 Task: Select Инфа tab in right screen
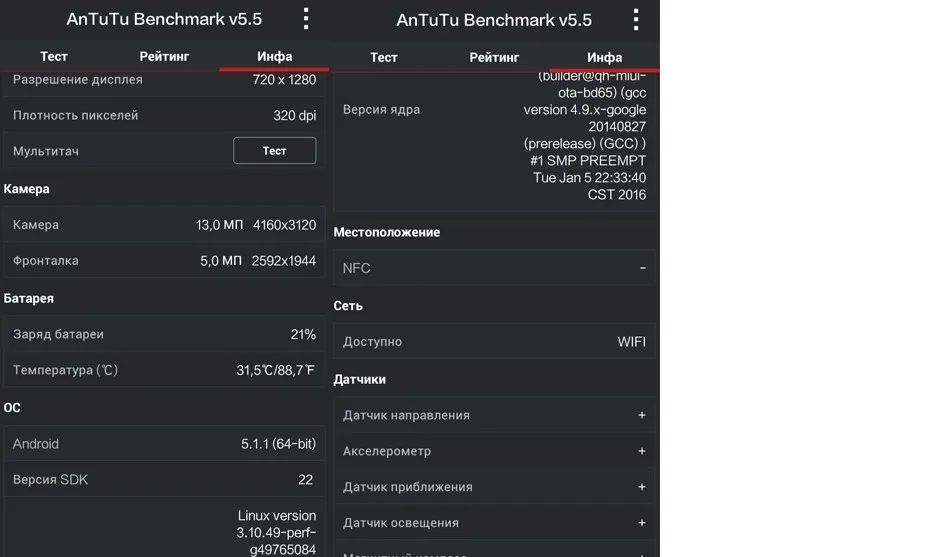click(604, 58)
